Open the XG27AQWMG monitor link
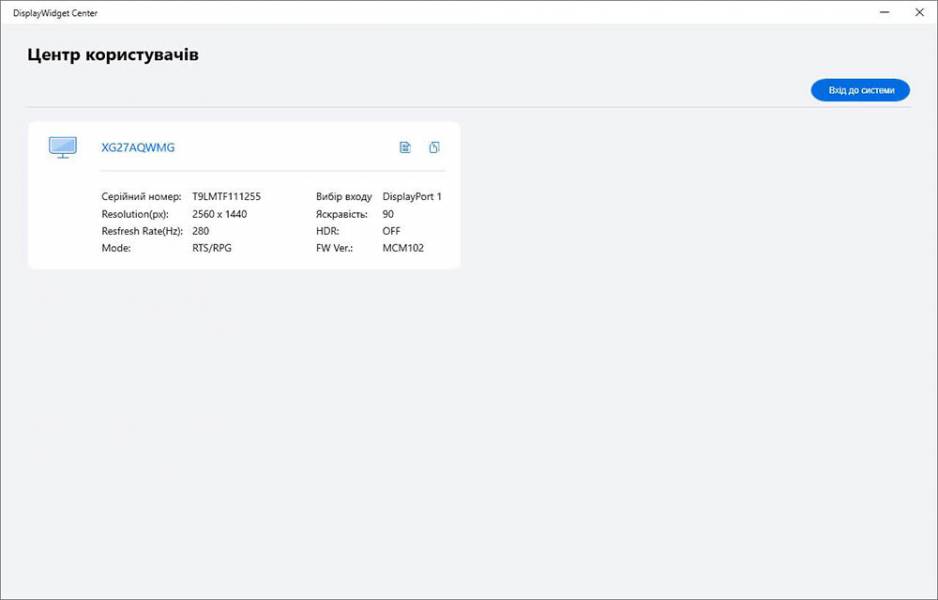 (138, 148)
